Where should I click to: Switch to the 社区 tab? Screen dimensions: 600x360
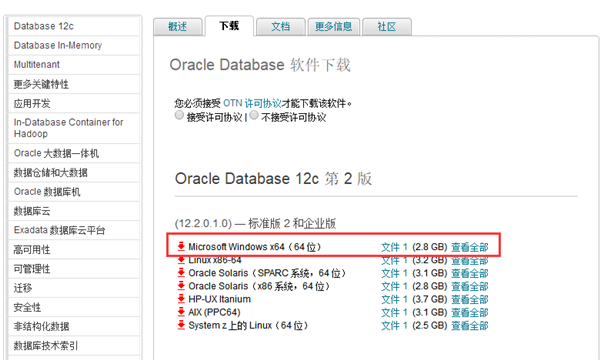[386, 27]
